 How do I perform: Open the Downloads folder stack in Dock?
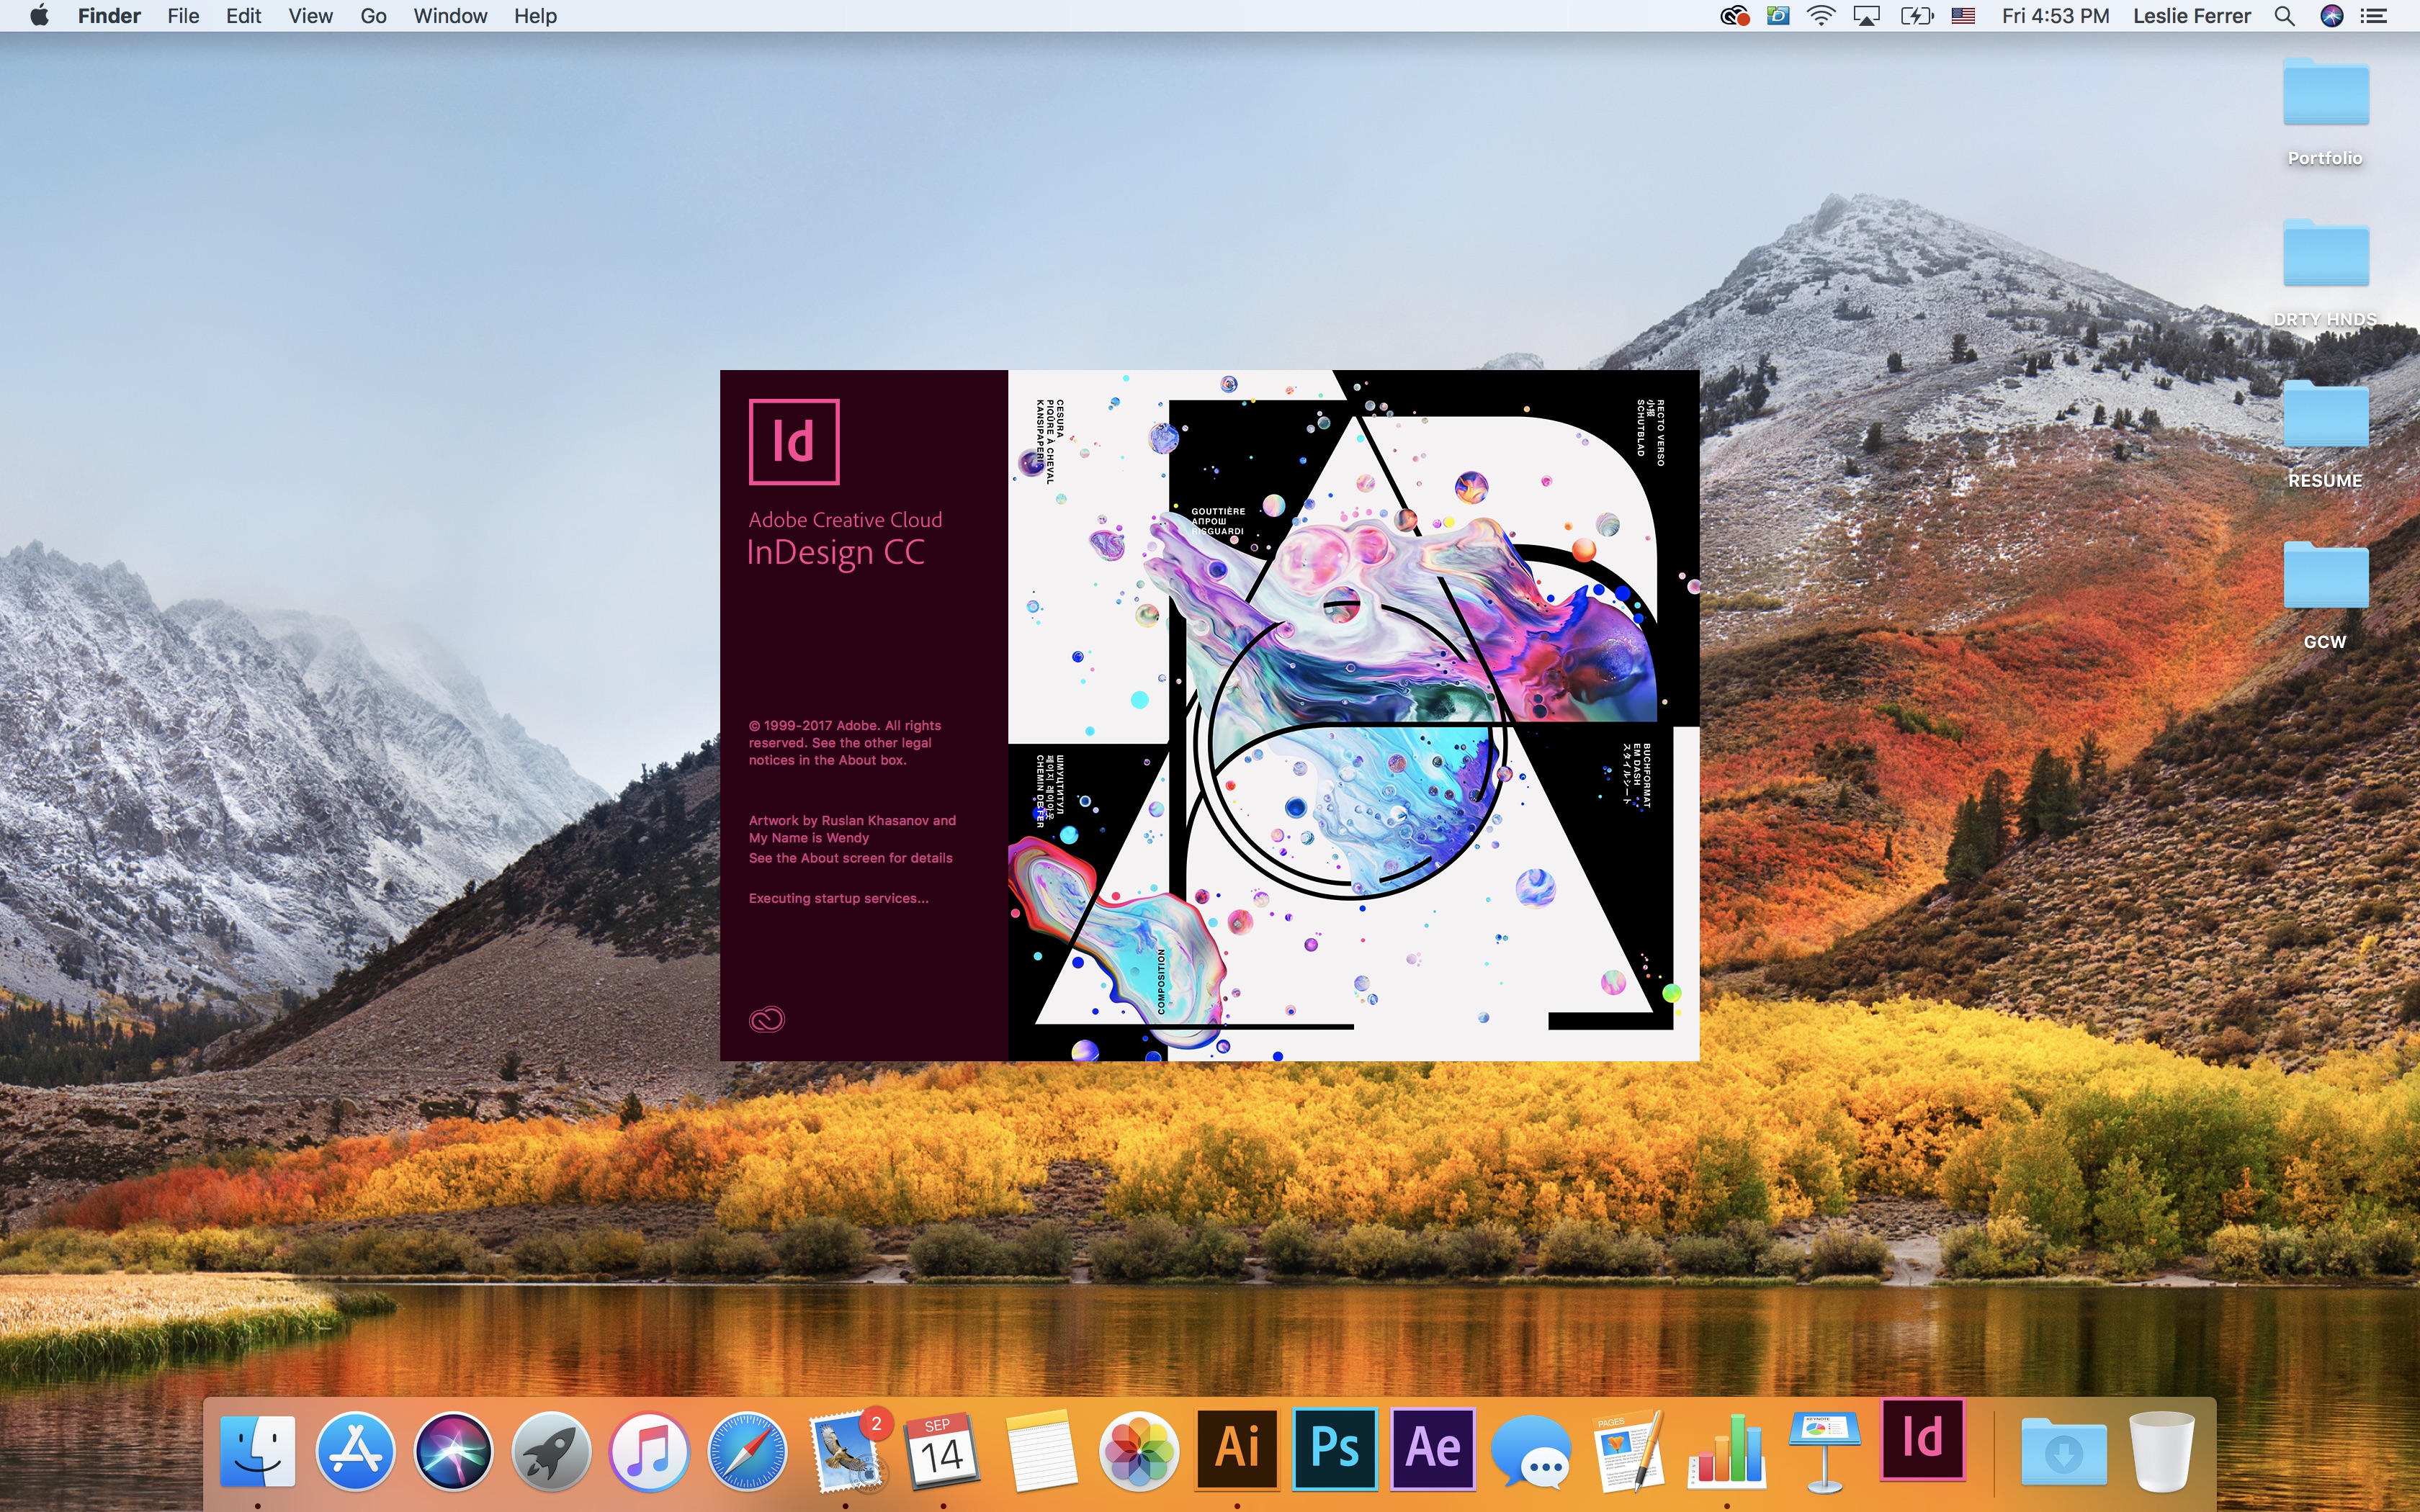(x=2064, y=1450)
